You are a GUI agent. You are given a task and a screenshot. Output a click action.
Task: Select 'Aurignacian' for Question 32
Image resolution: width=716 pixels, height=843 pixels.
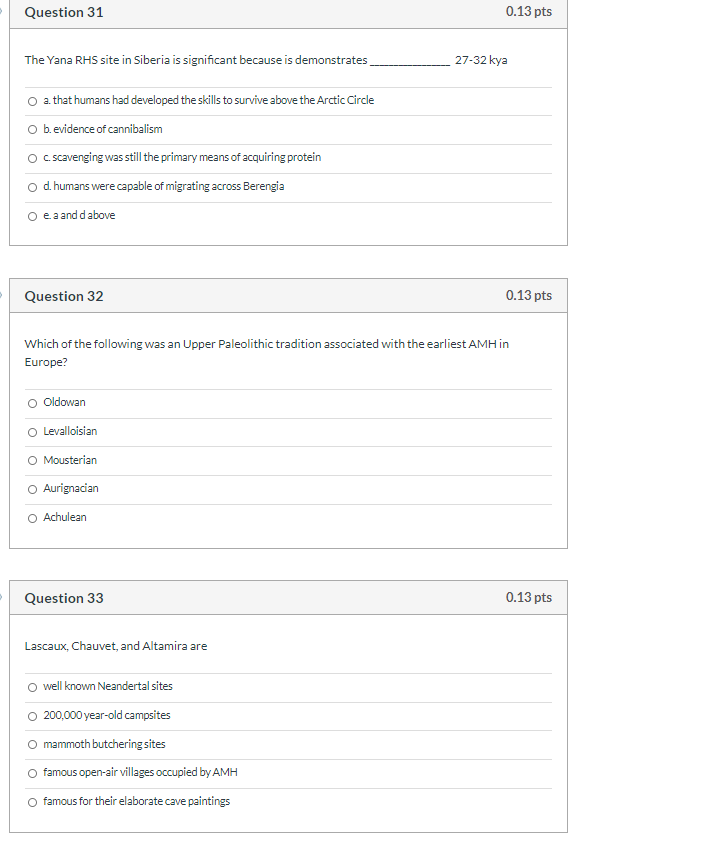point(31,488)
